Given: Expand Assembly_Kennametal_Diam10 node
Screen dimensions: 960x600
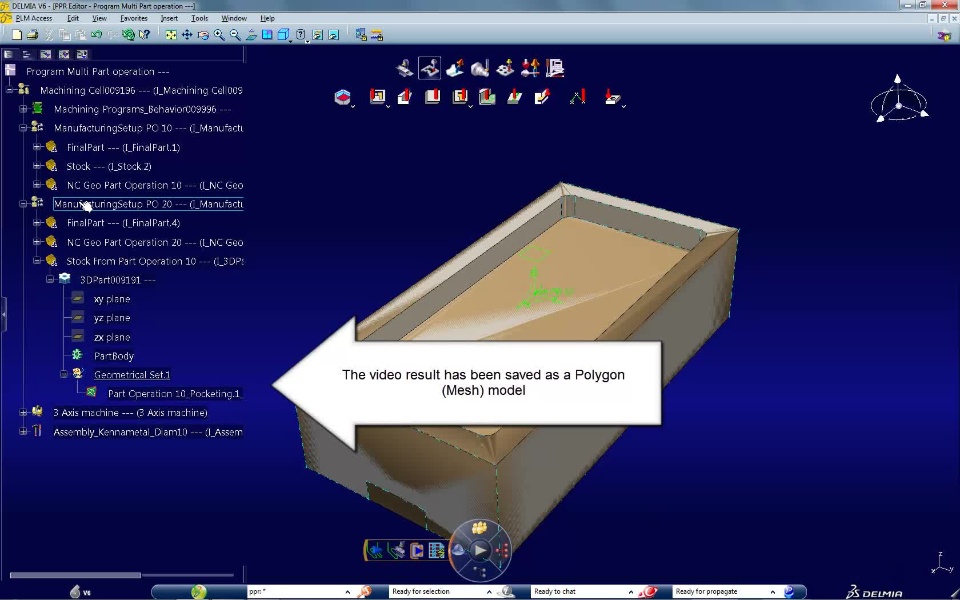Looking at the screenshot, I should coord(23,432).
